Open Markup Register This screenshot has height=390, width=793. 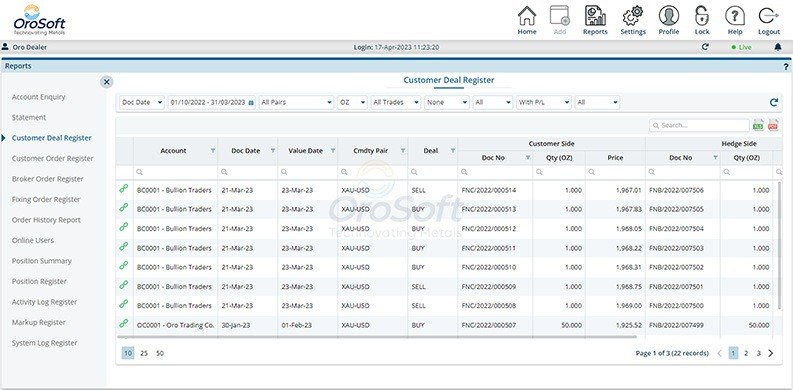click(x=38, y=322)
